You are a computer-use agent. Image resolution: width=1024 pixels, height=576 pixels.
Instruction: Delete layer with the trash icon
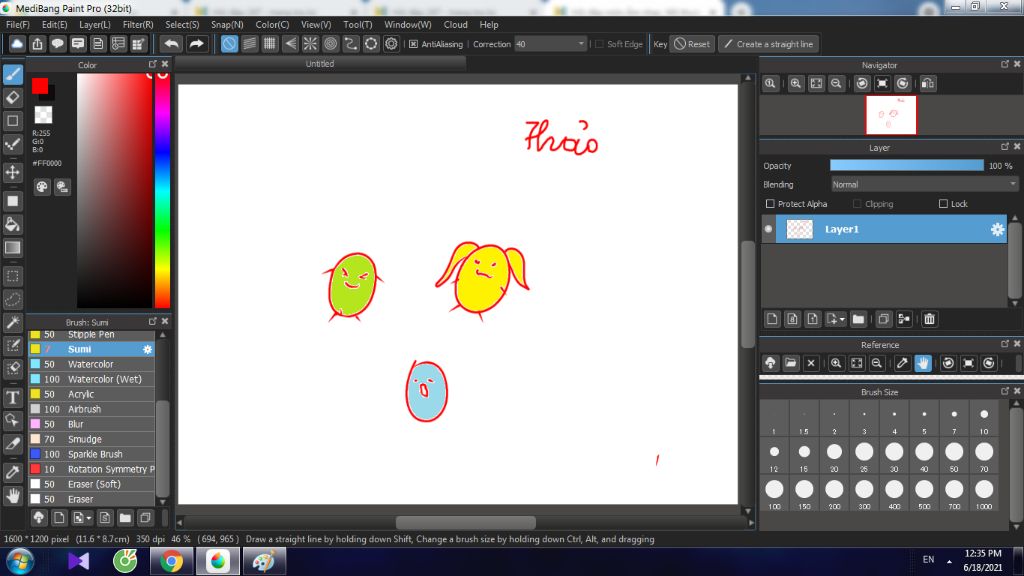point(929,319)
